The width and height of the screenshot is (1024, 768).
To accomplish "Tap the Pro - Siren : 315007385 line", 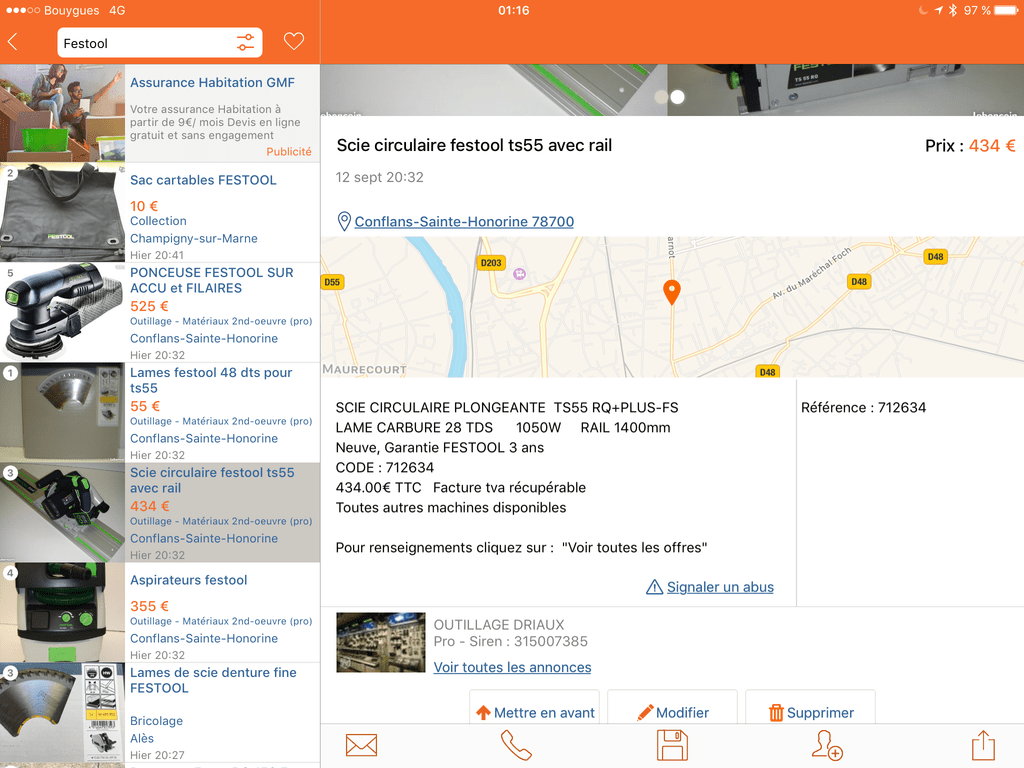I will point(511,641).
